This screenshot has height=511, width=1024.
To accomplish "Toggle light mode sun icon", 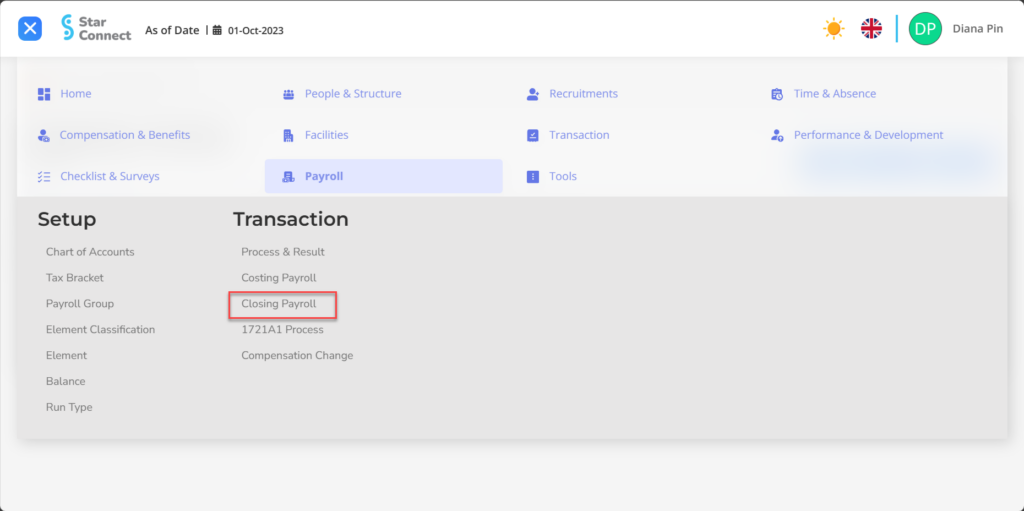I will tap(833, 29).
